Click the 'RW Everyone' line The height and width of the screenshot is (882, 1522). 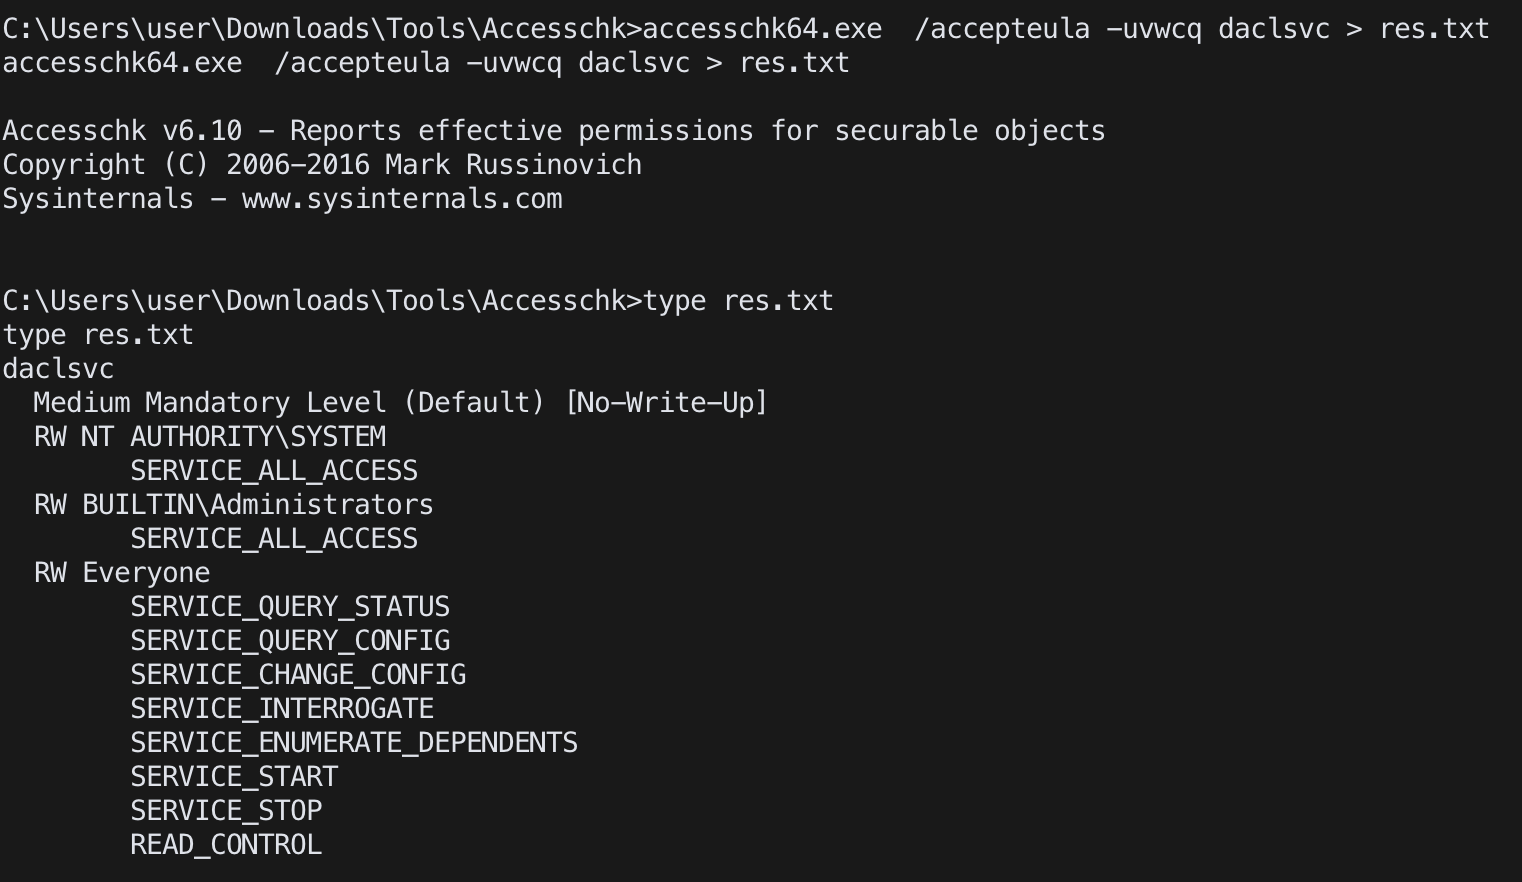tap(122, 573)
